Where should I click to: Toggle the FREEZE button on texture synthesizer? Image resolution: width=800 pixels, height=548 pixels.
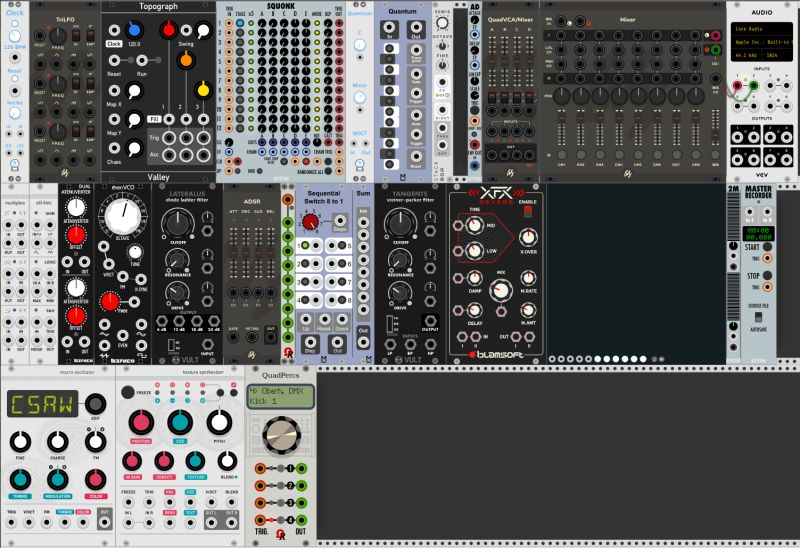[128, 392]
